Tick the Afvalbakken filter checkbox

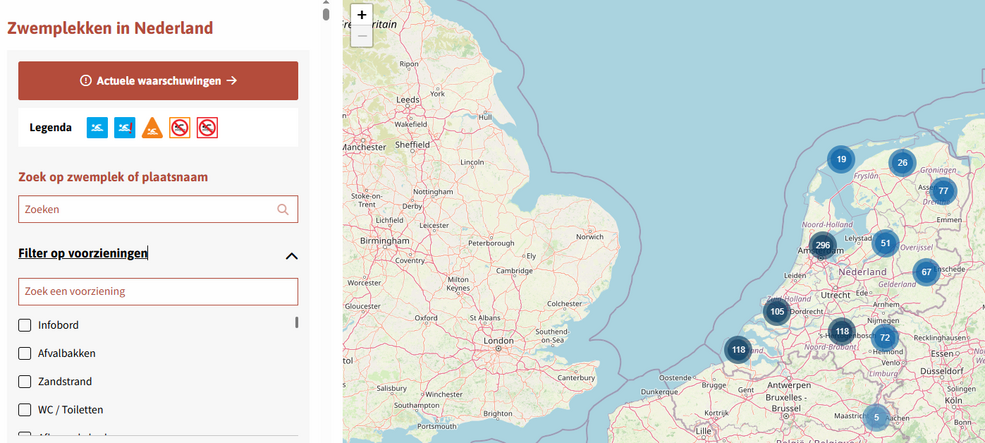pos(25,353)
